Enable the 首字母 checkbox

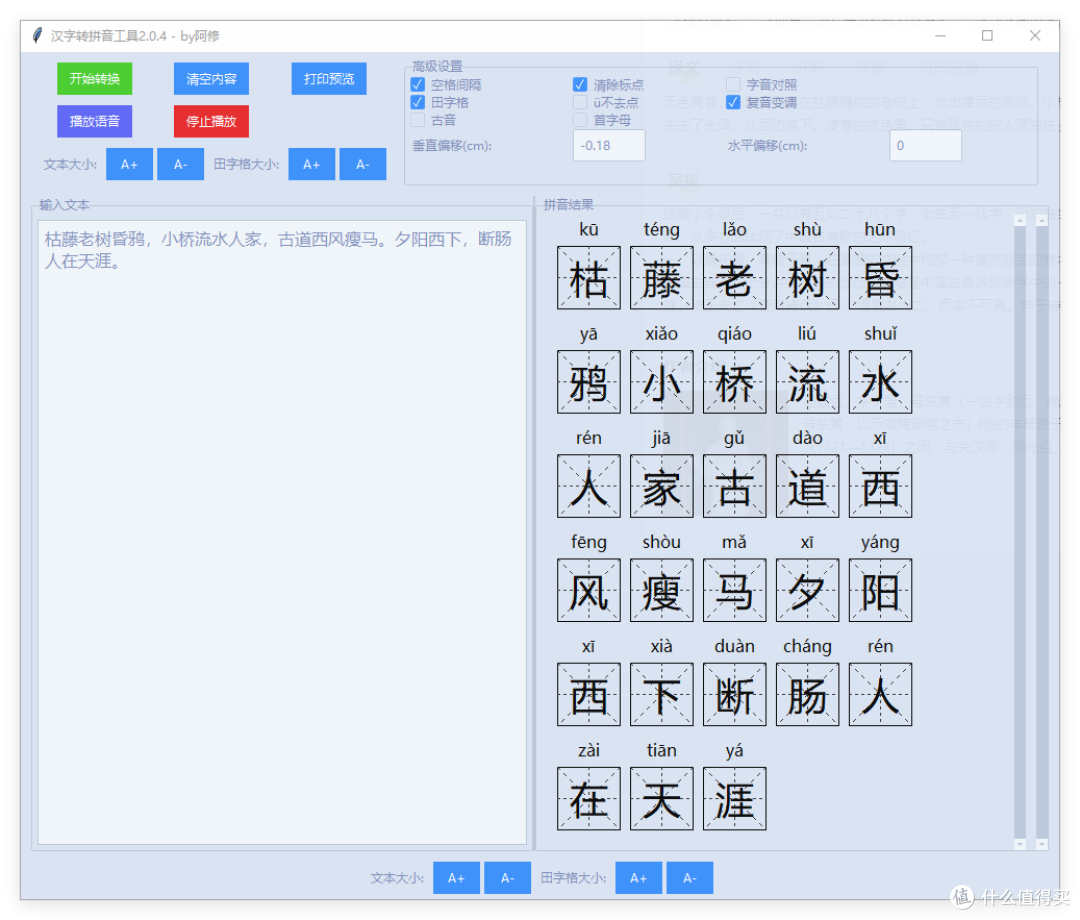tap(580, 121)
